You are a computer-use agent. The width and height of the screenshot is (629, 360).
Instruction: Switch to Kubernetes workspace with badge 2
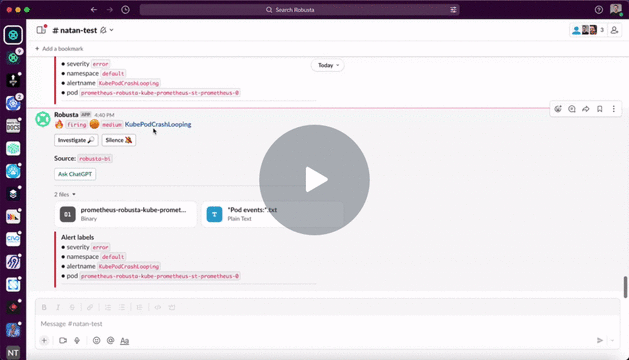point(13,103)
